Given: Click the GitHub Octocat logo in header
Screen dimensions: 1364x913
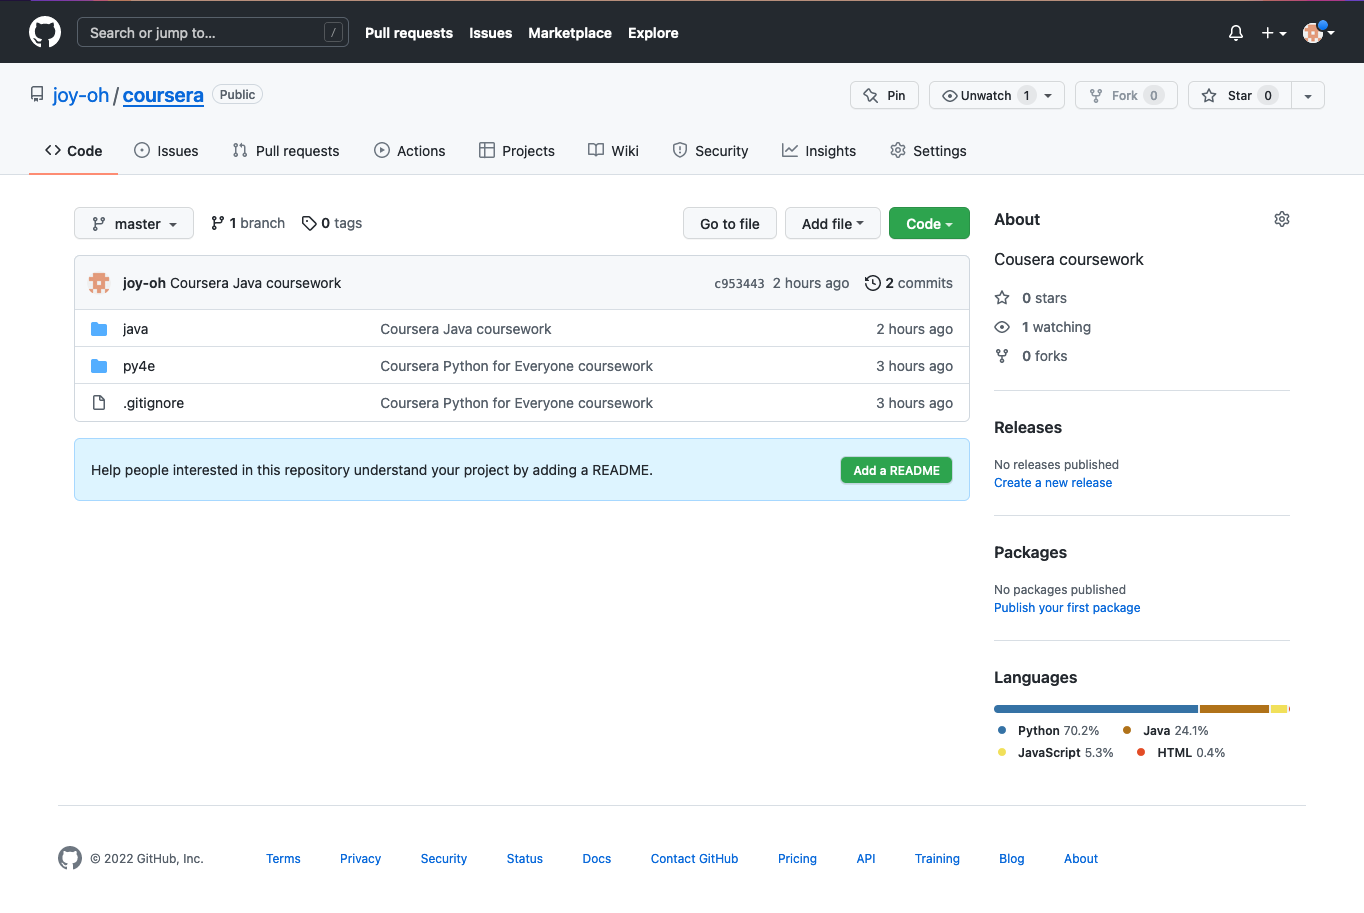Looking at the screenshot, I should [45, 32].
